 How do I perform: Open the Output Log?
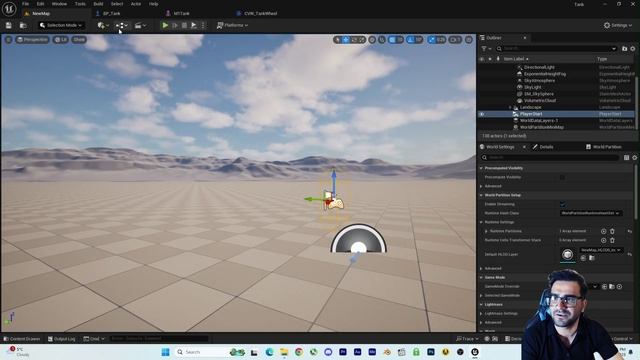(62, 339)
